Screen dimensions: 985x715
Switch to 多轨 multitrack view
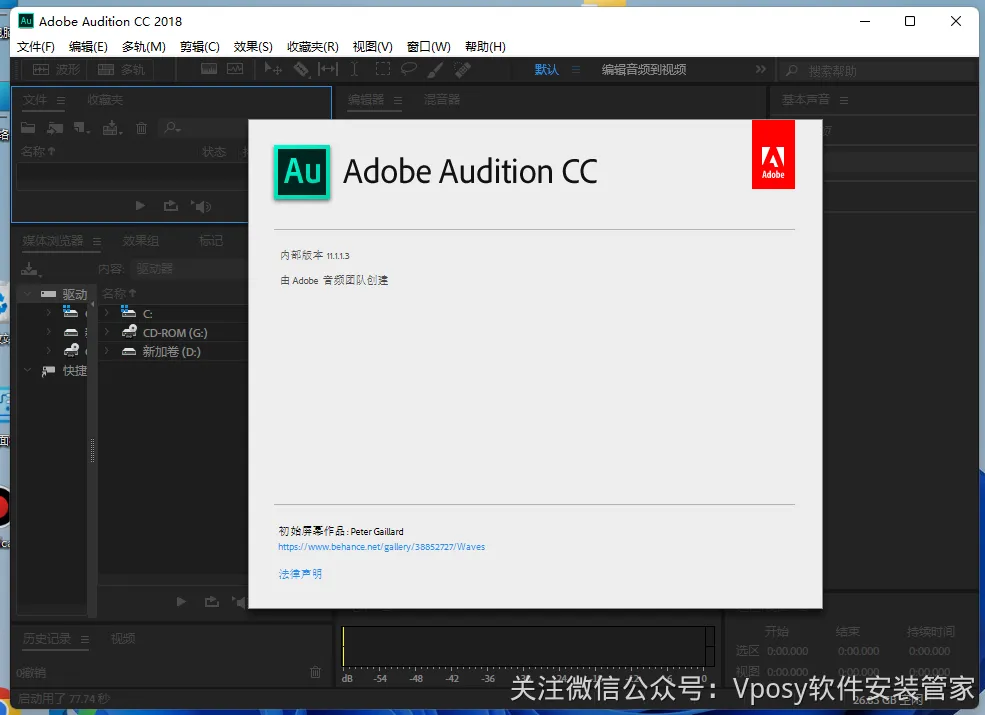pyautogui.click(x=121, y=69)
